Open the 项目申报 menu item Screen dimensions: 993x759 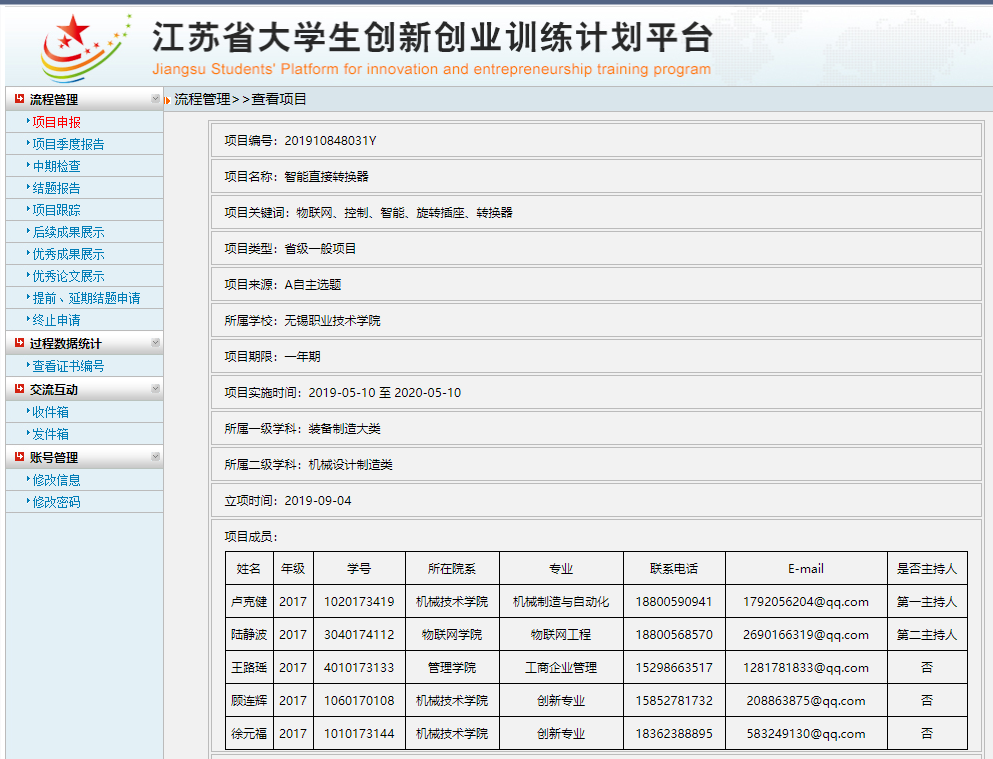[x=56, y=122]
